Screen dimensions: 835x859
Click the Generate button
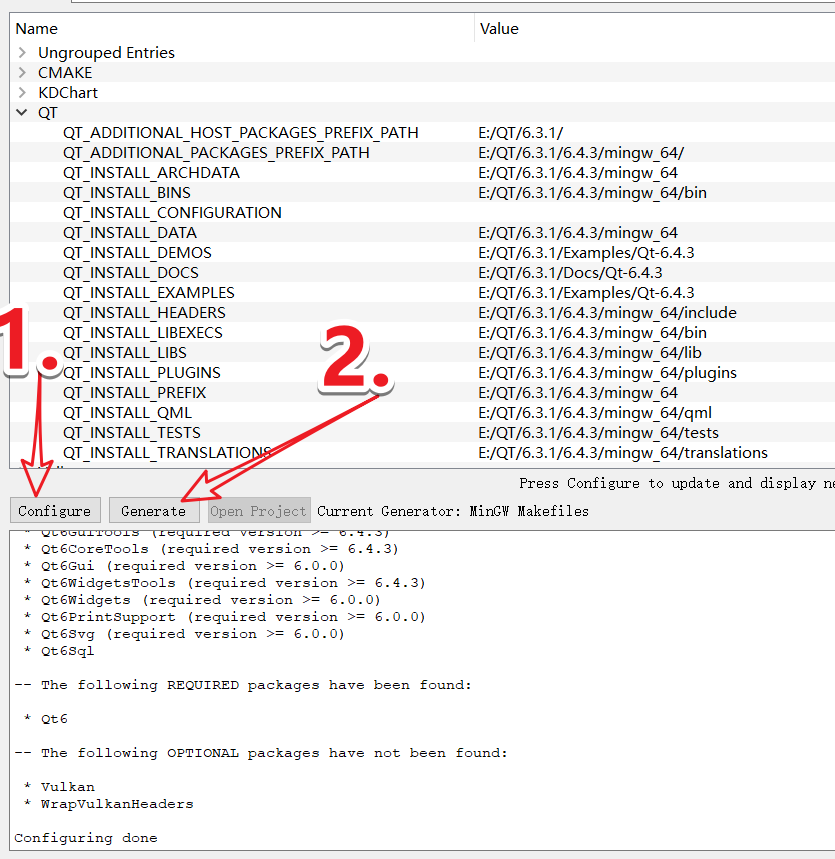coord(153,511)
